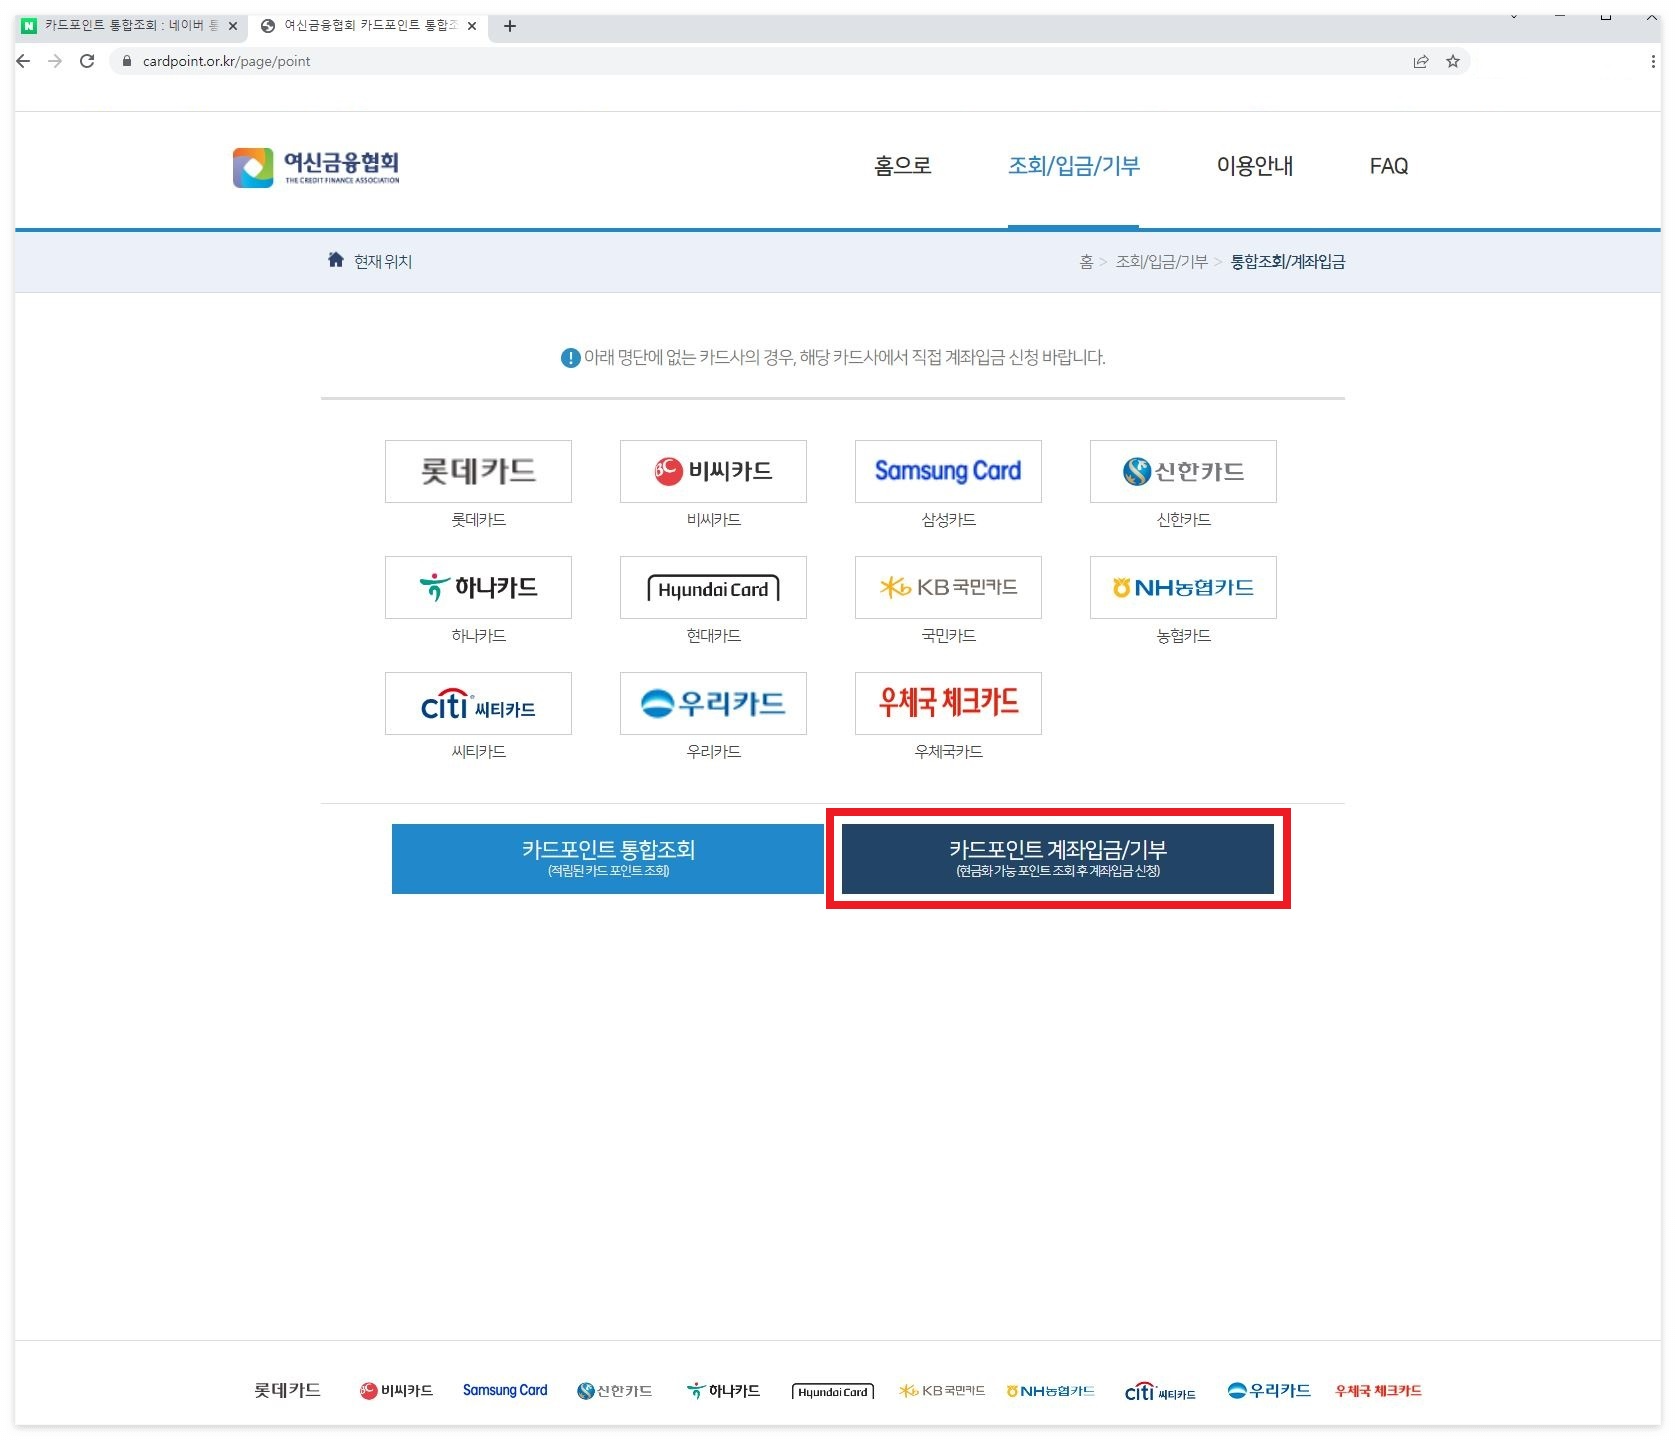Click 홈 in the breadcrumb

point(1086,262)
